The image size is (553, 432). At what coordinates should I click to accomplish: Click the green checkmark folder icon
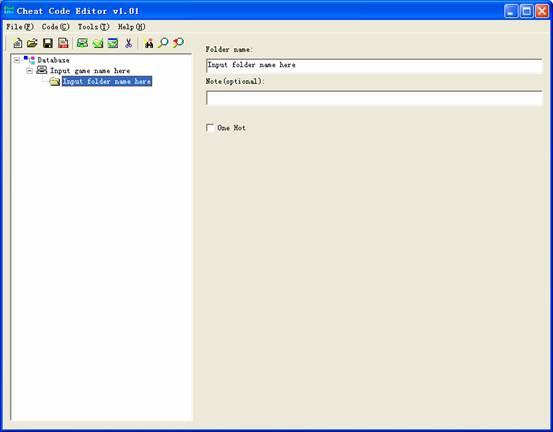98,43
